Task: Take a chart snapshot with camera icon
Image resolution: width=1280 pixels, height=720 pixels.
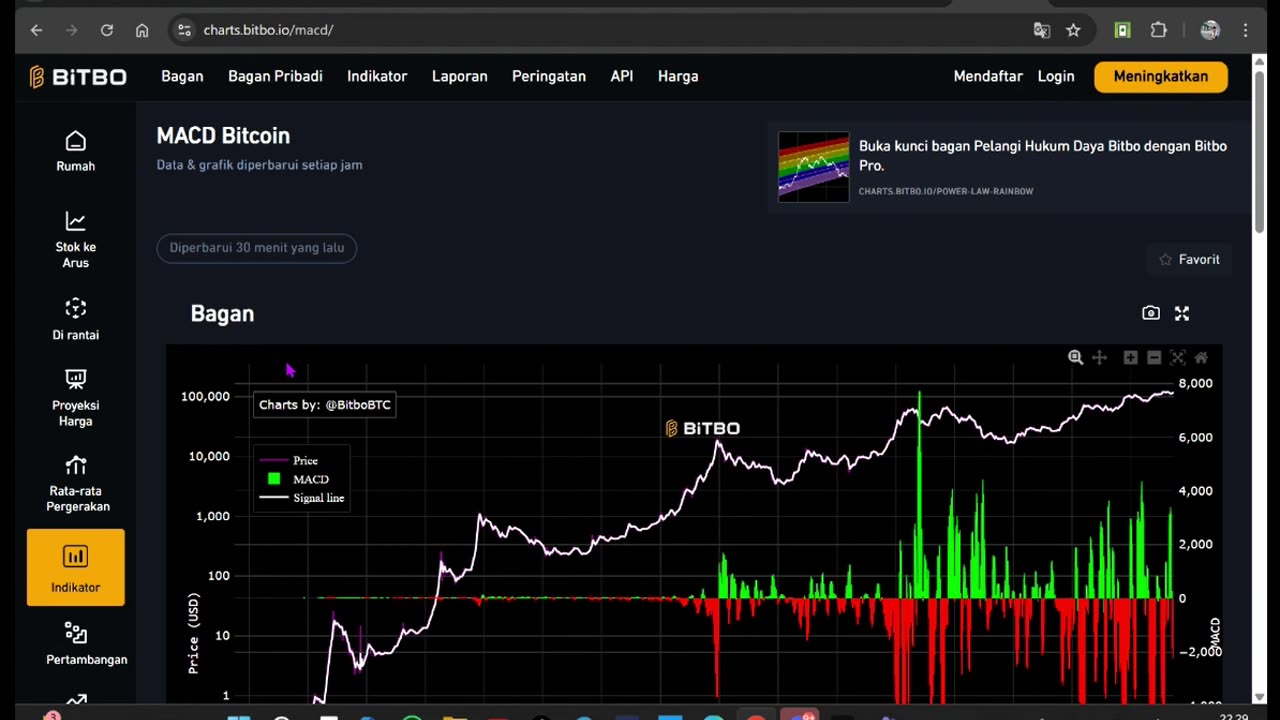Action: tap(1151, 313)
